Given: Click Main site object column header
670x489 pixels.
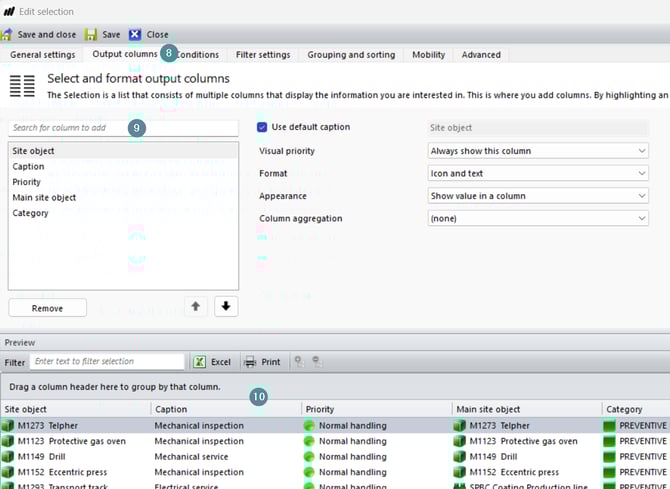Looking at the screenshot, I should tap(527, 409).
